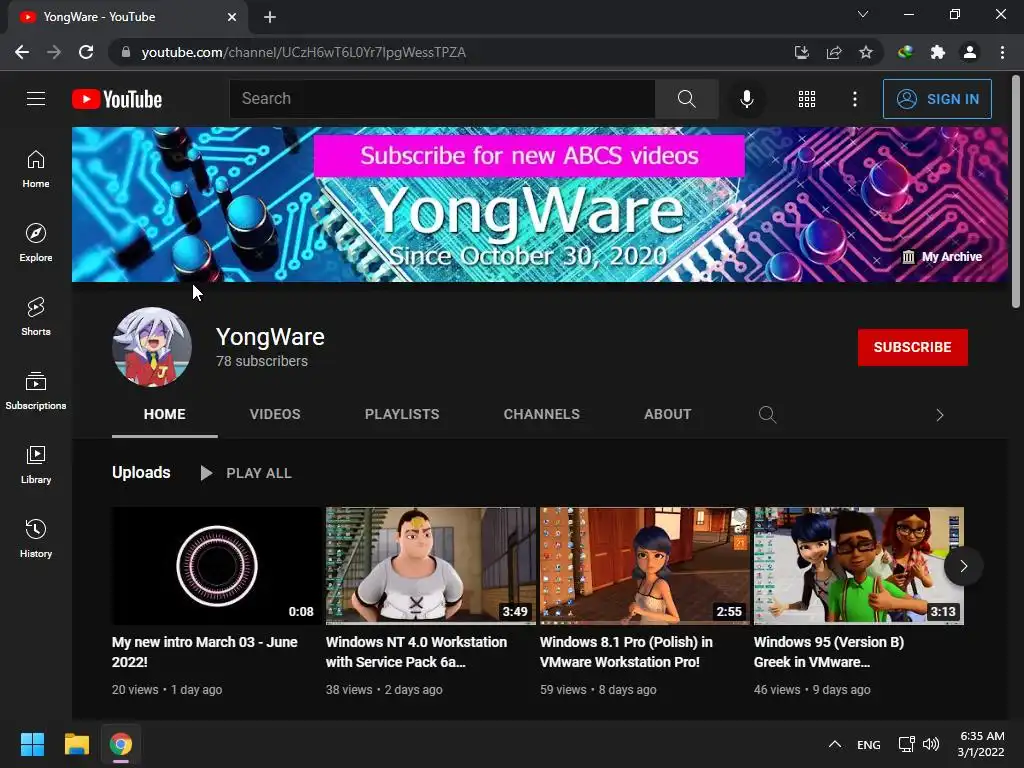Switch to the PLAYLISTS tab

point(402,415)
